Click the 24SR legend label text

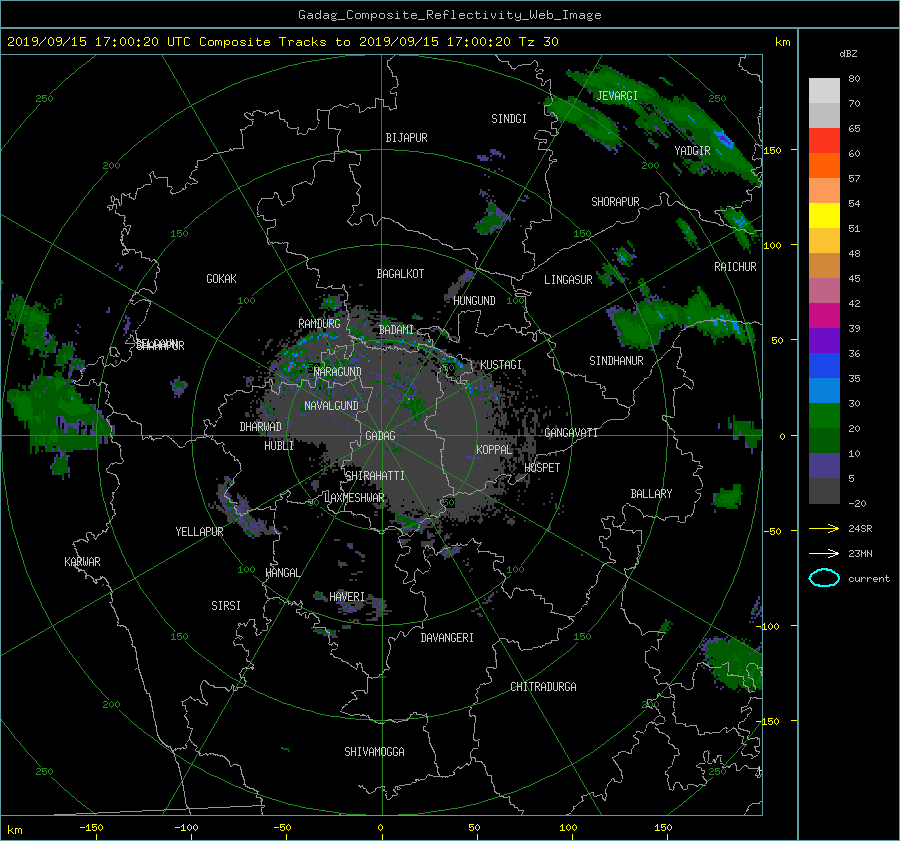click(x=860, y=528)
